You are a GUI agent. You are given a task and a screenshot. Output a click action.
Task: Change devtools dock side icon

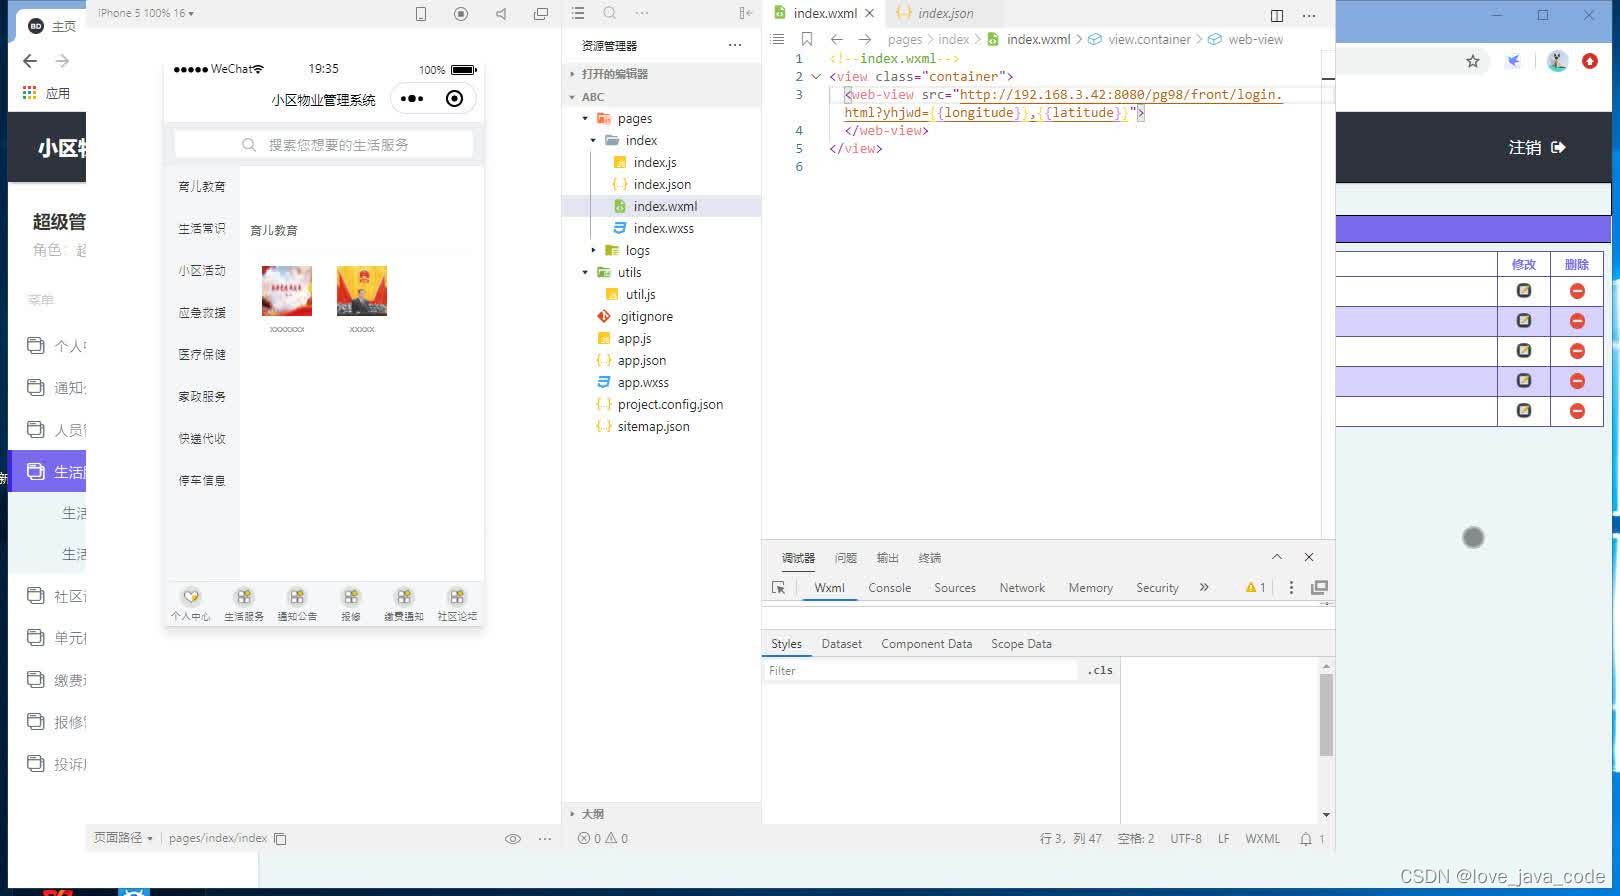pyautogui.click(x=1319, y=587)
